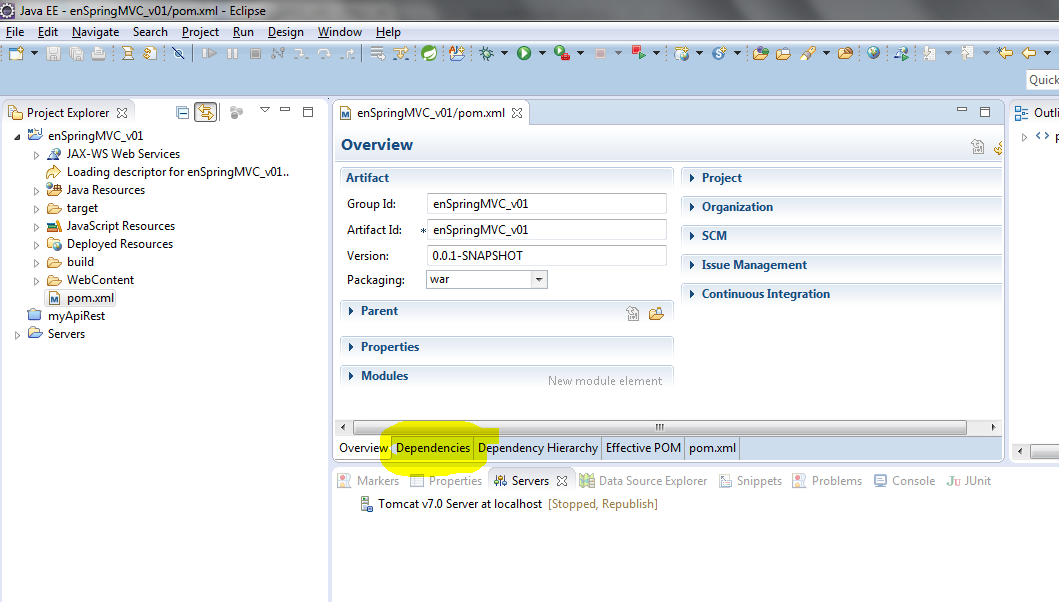Click the Save toolbar icon
The height and width of the screenshot is (602, 1059).
(x=53, y=53)
